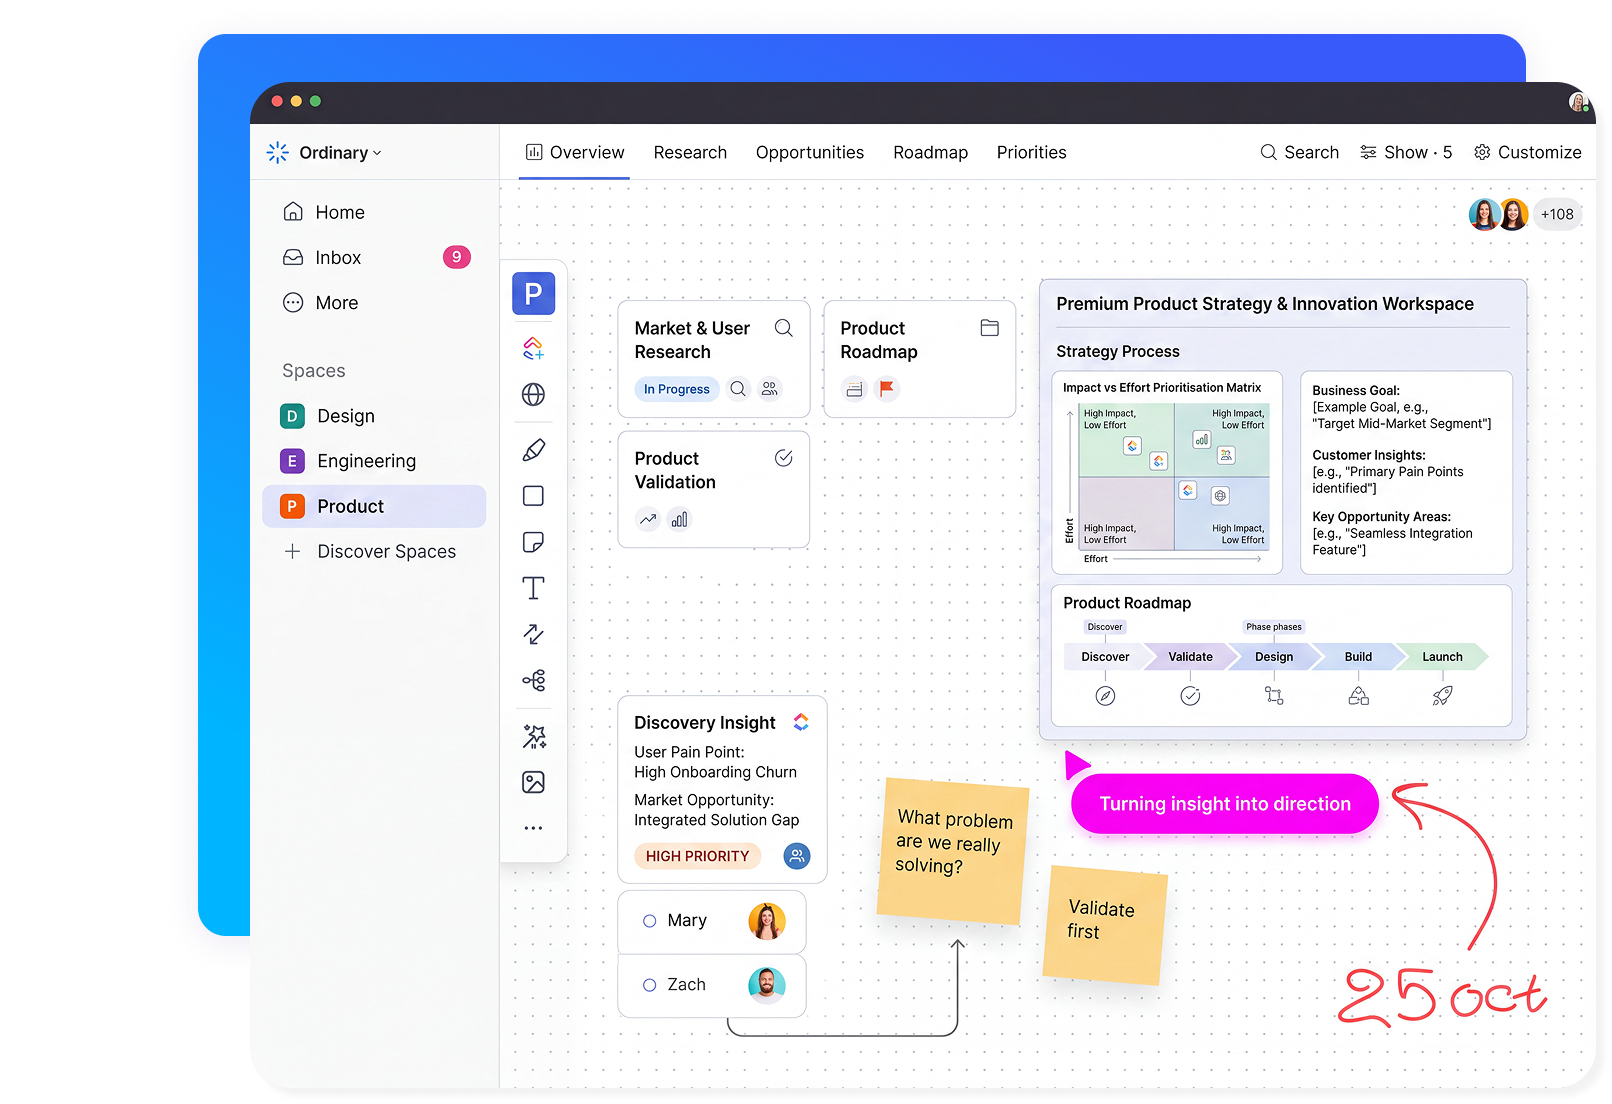Click the blue P select tool

point(534,294)
